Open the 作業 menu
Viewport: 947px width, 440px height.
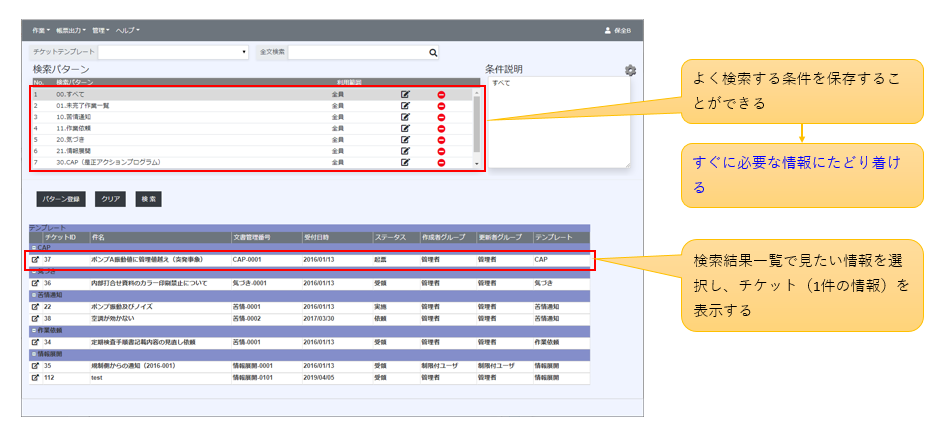[41, 31]
